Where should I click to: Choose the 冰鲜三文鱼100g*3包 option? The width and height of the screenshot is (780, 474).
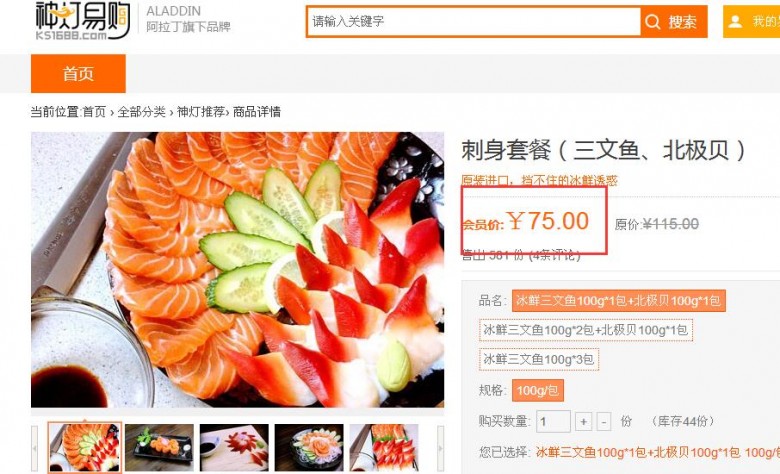(539, 360)
